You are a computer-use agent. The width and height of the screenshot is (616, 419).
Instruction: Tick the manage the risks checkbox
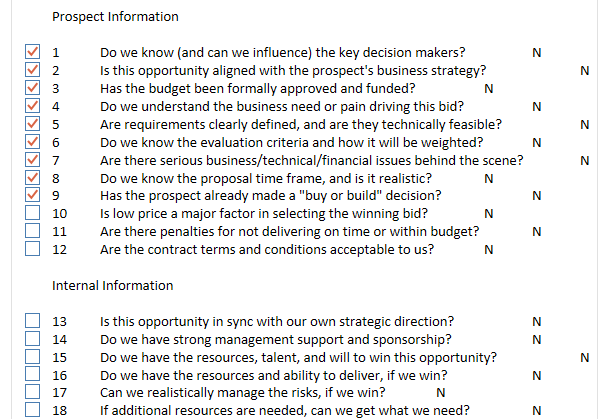pos(33,393)
